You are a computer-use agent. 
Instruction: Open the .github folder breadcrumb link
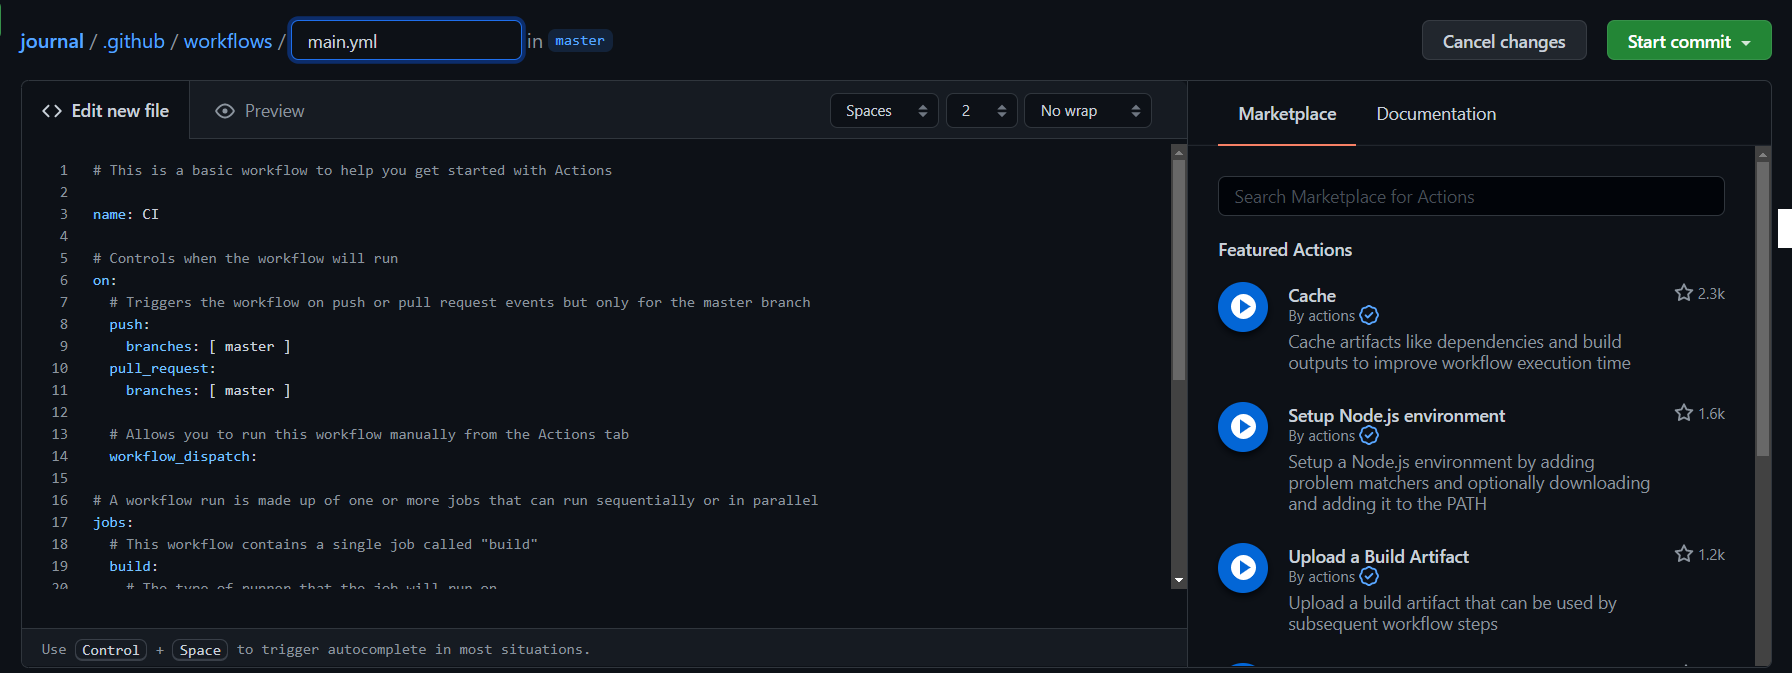pyautogui.click(x=134, y=41)
